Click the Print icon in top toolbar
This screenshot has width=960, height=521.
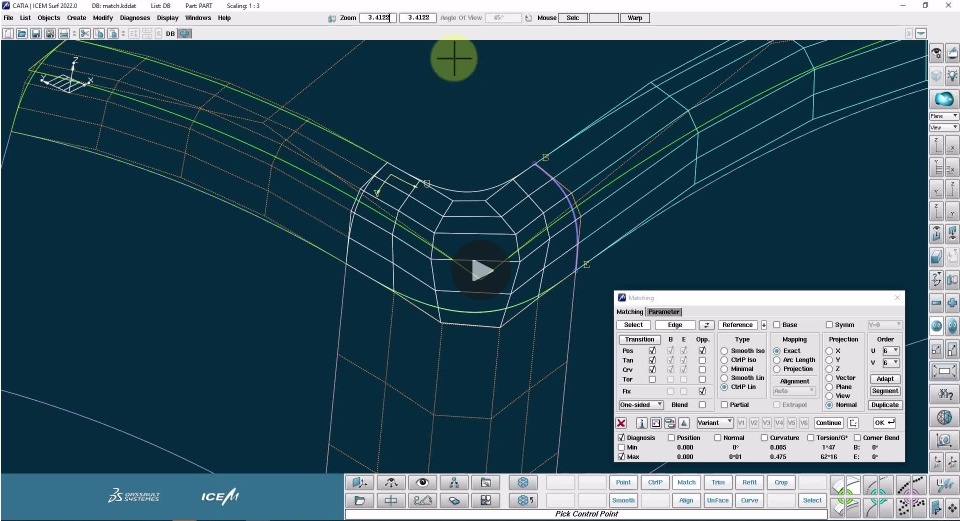pos(64,34)
